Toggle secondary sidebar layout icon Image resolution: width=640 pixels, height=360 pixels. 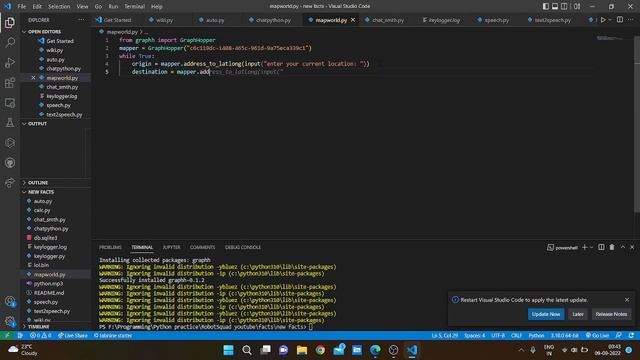click(x=564, y=6)
